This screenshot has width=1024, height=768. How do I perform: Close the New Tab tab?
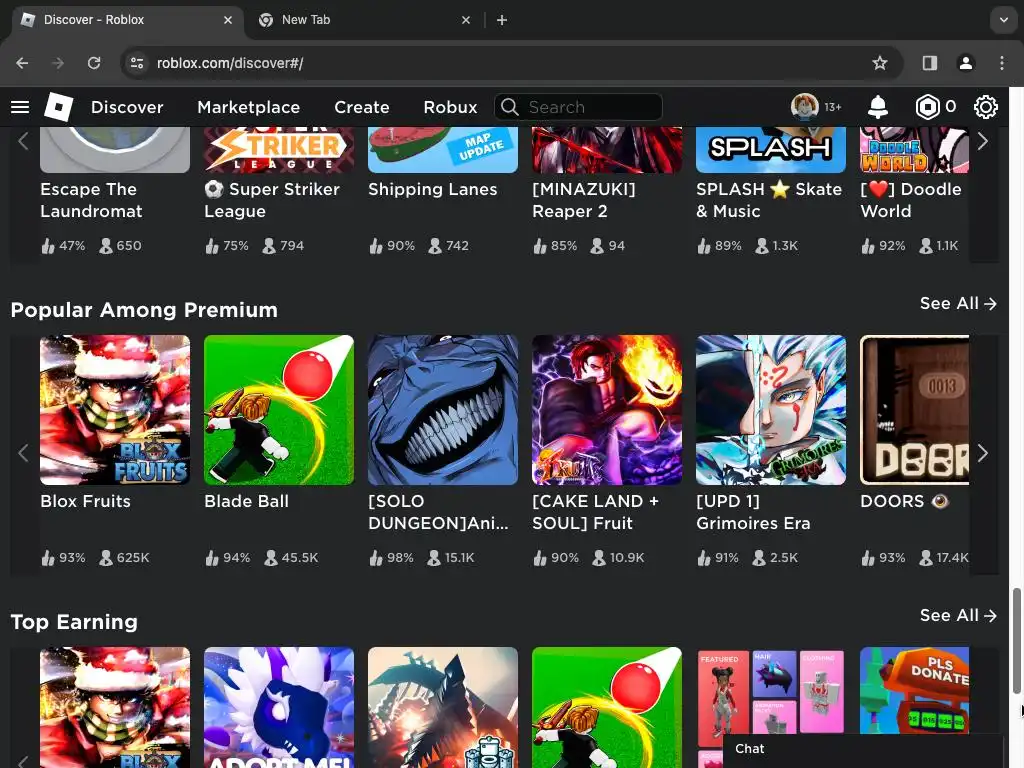pyautogui.click(x=466, y=20)
